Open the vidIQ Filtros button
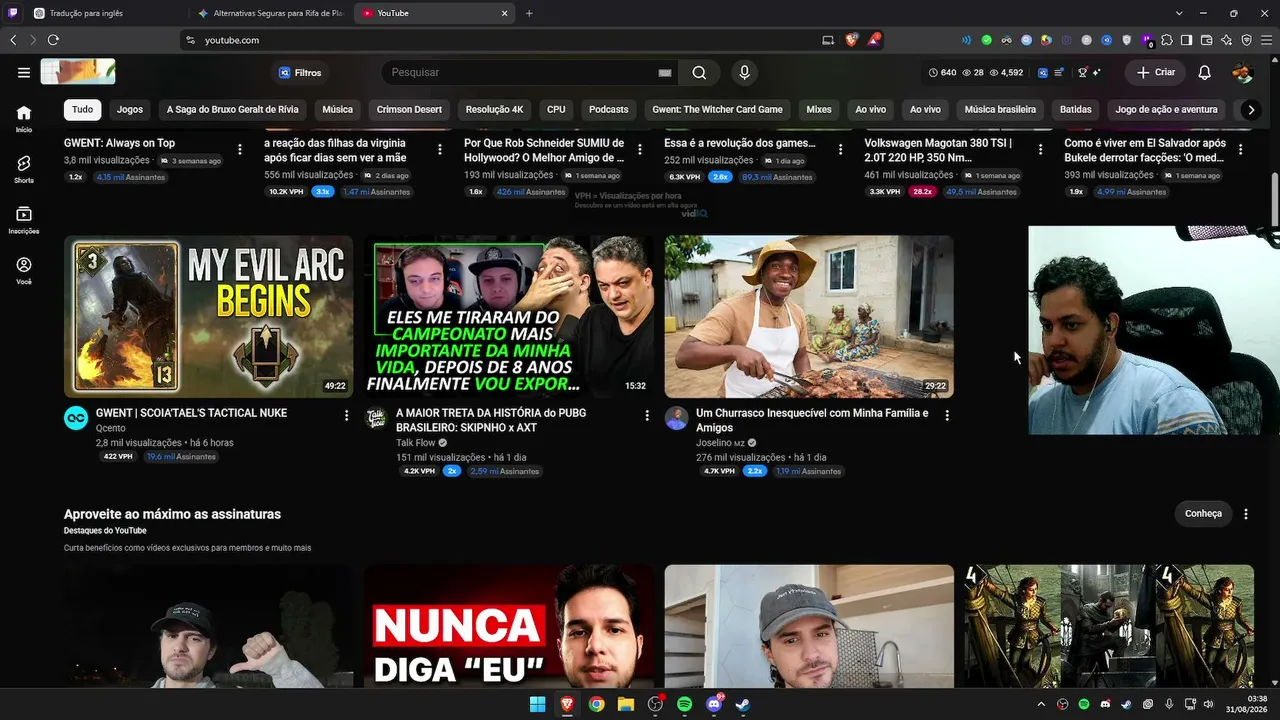Image resolution: width=1280 pixels, height=720 pixels. click(x=300, y=73)
